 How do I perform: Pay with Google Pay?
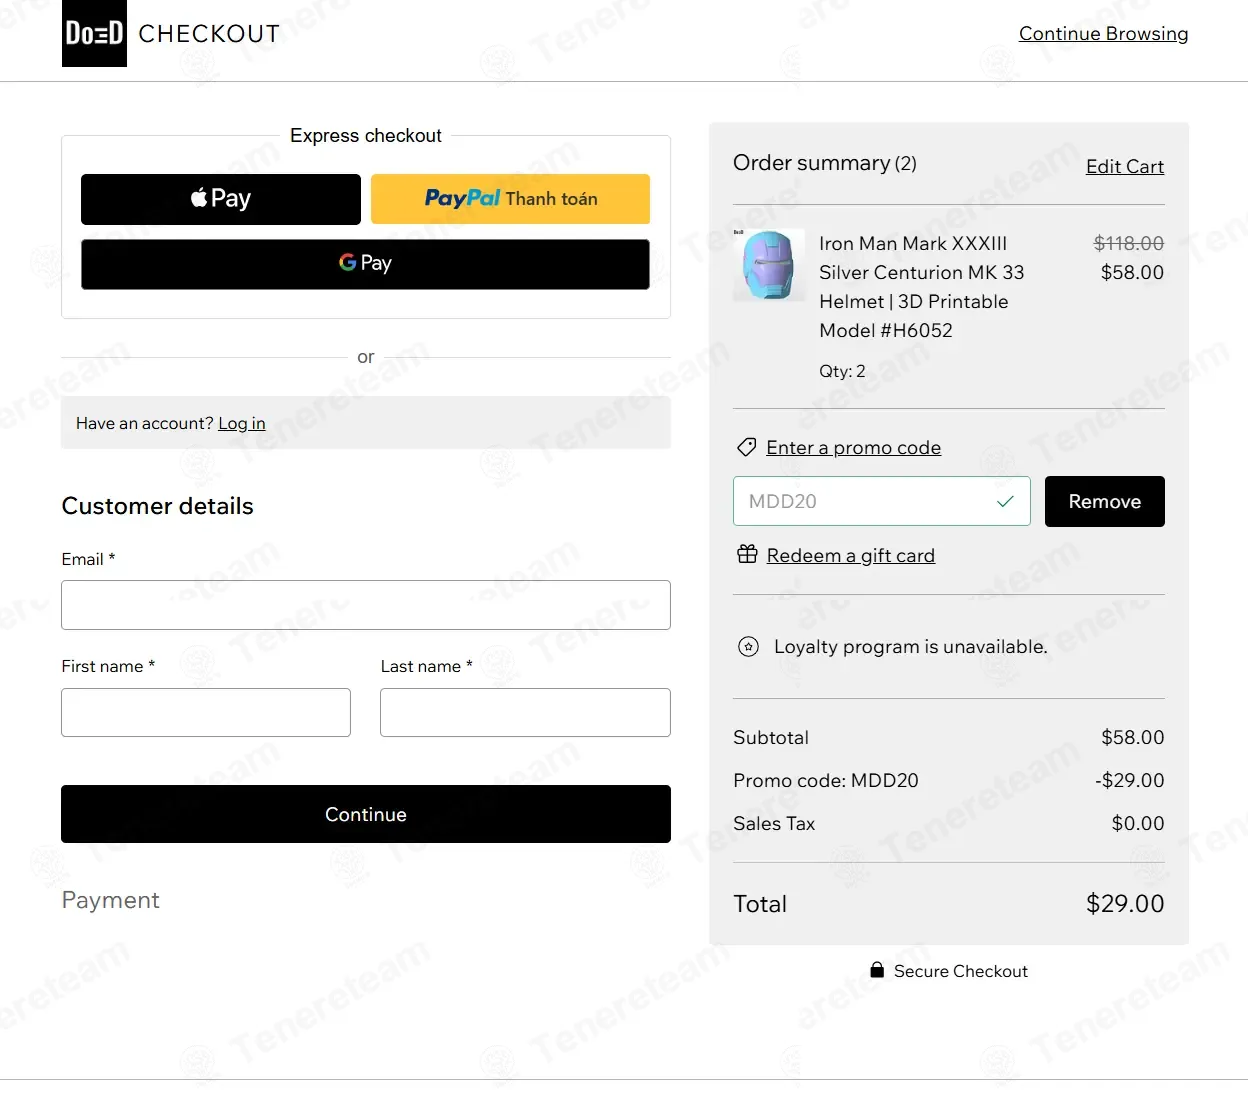pyautogui.click(x=365, y=264)
